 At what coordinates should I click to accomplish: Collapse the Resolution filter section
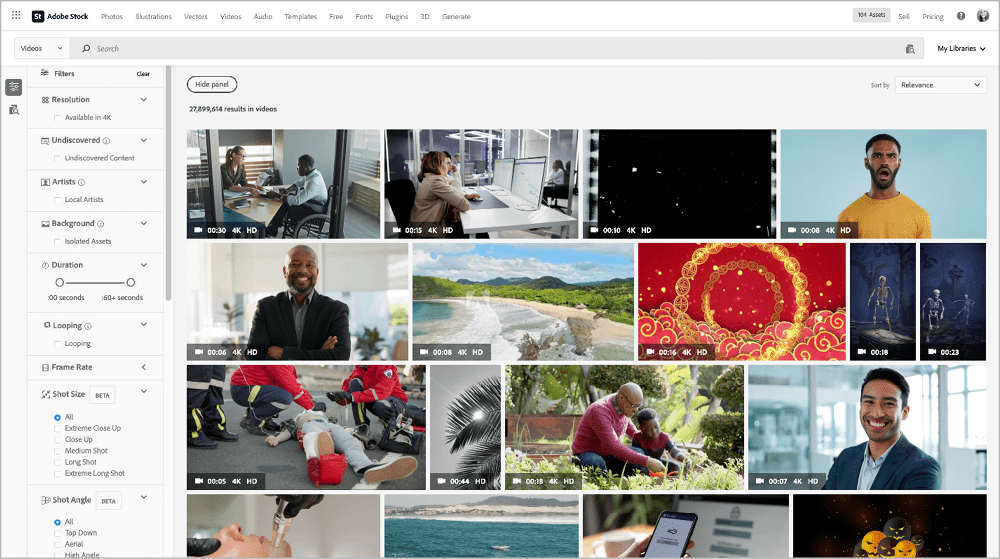coord(143,100)
